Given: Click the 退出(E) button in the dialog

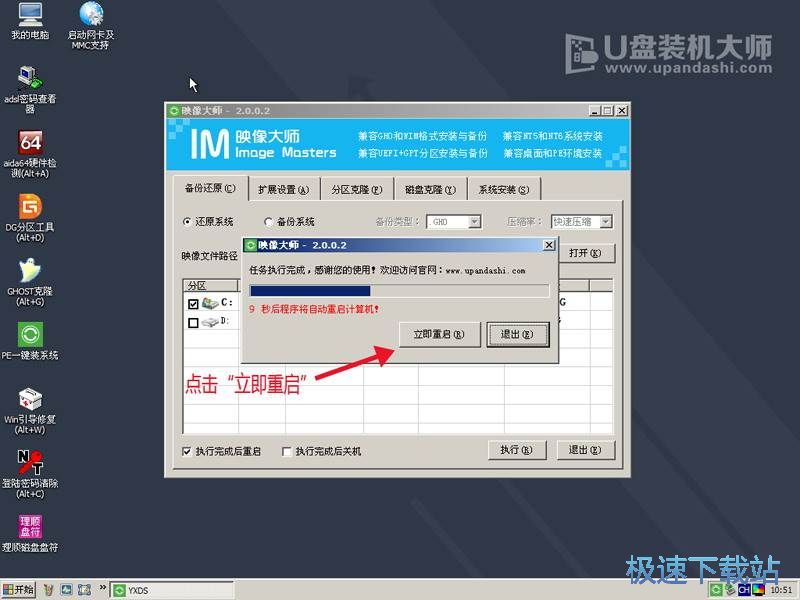Looking at the screenshot, I should click(x=517, y=335).
